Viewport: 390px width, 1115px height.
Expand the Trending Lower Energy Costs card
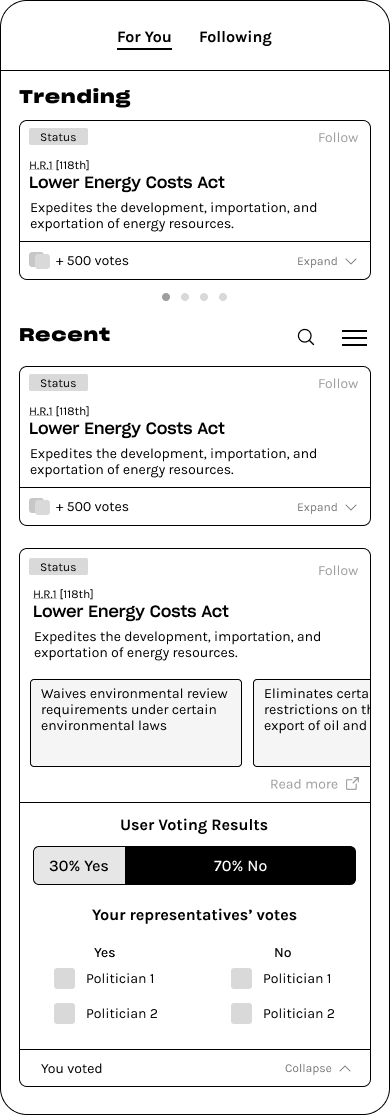[327, 261]
